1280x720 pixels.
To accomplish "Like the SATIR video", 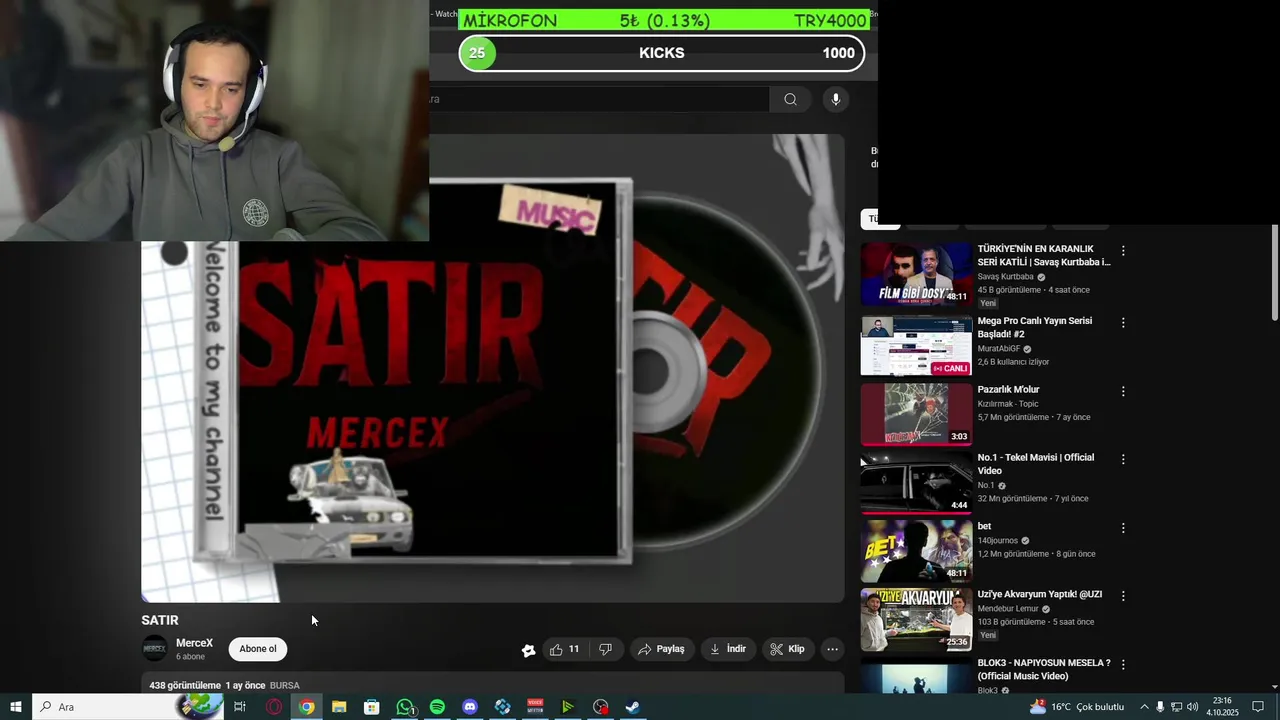I will [565, 649].
